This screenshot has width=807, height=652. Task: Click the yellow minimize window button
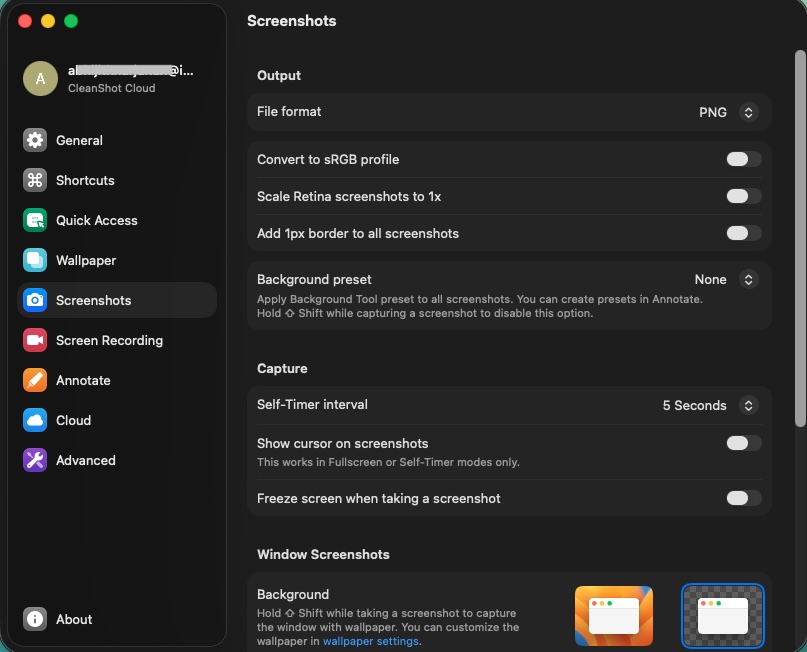pyautogui.click(x=48, y=21)
